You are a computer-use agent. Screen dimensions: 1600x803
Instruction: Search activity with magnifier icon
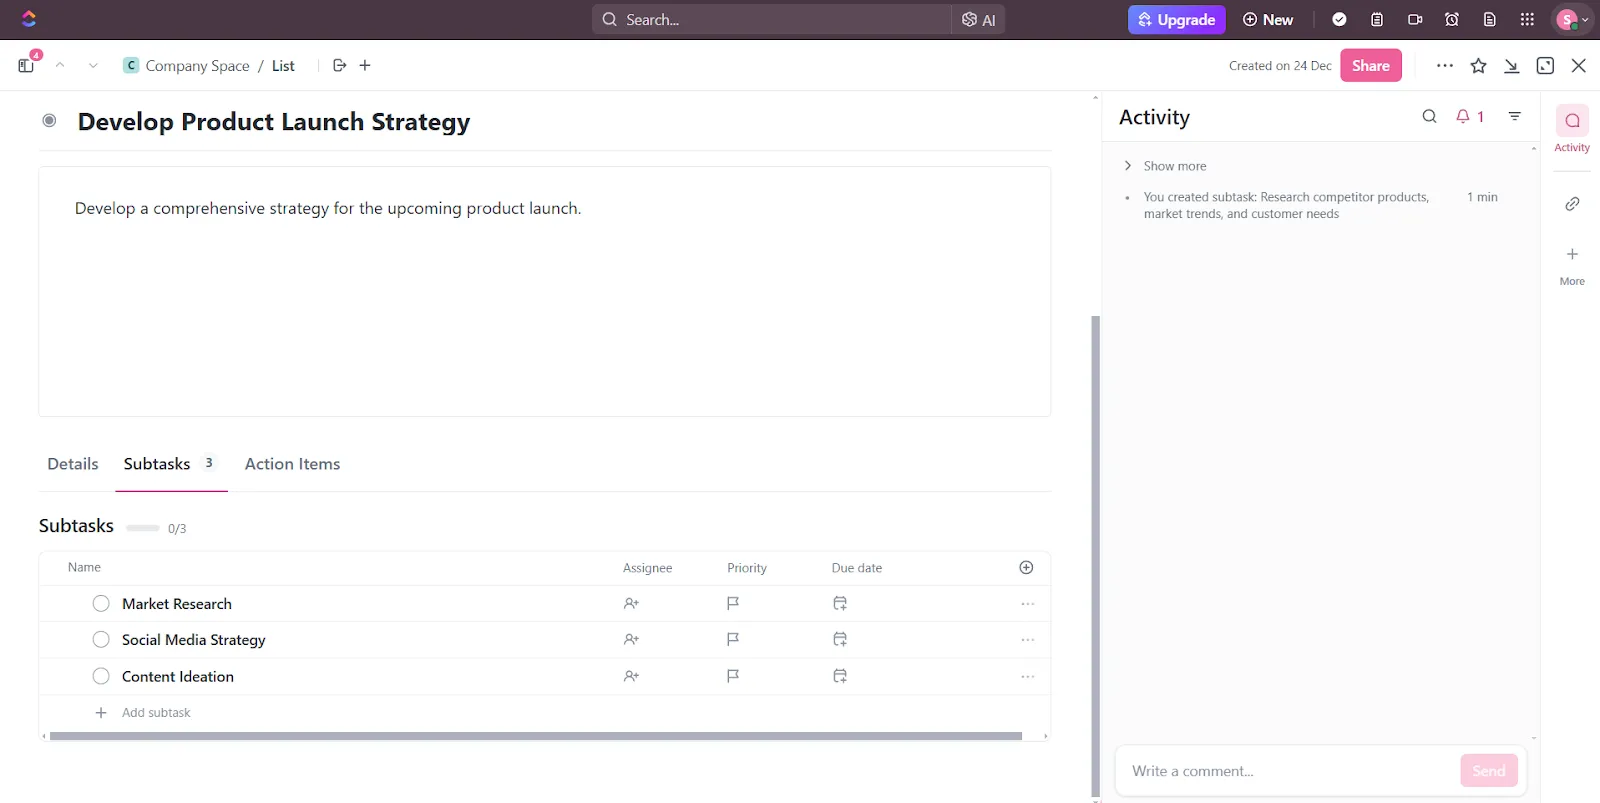1429,116
